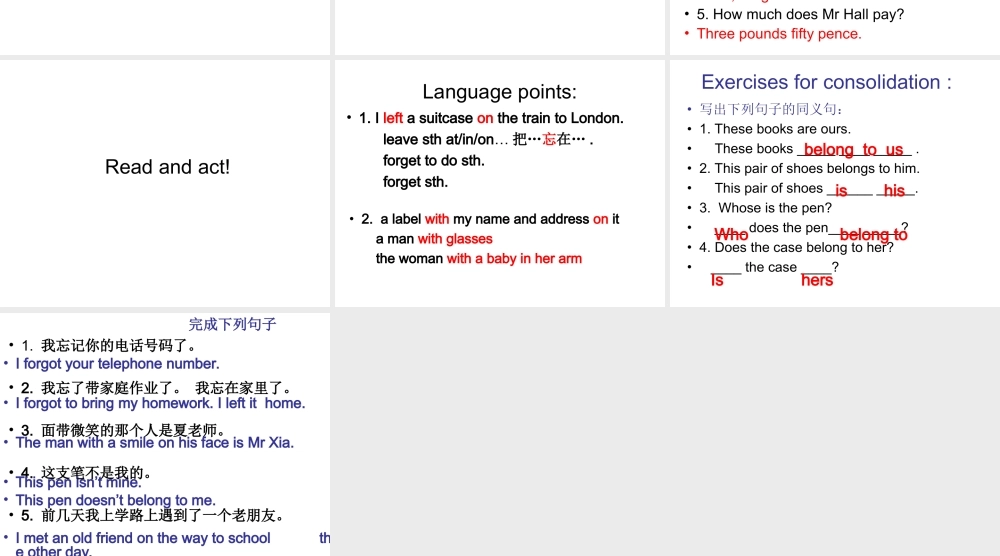Click the phrase 'a man with glasses'
Image resolution: width=1000 pixels, height=556 pixels.
[x=434, y=238]
